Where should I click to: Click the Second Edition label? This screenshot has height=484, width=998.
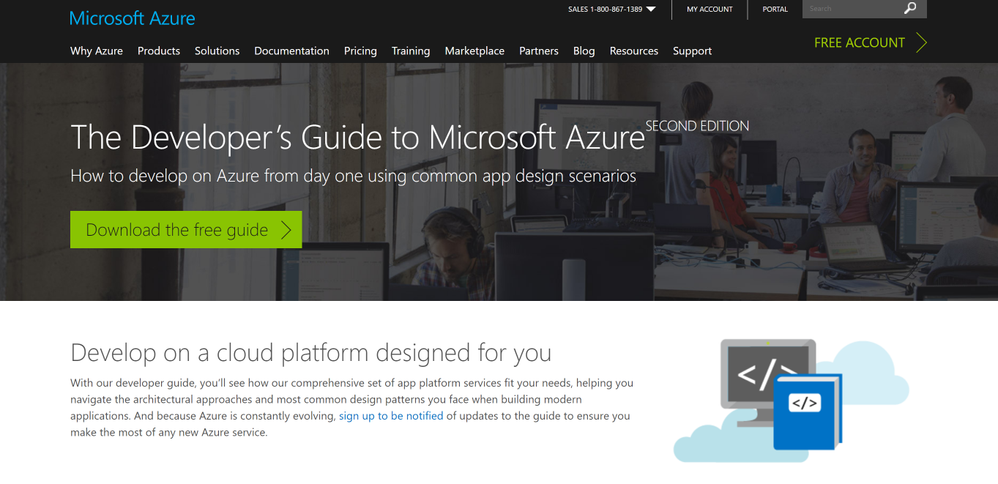point(697,126)
